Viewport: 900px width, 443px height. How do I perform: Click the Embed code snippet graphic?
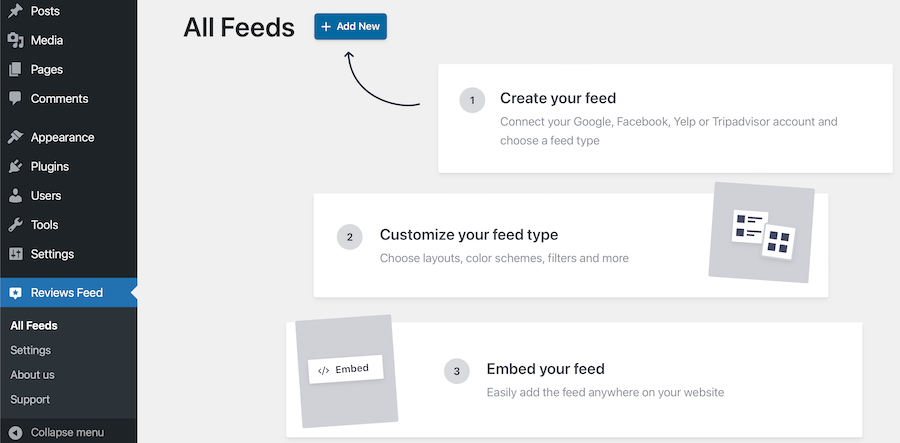tap(343, 369)
